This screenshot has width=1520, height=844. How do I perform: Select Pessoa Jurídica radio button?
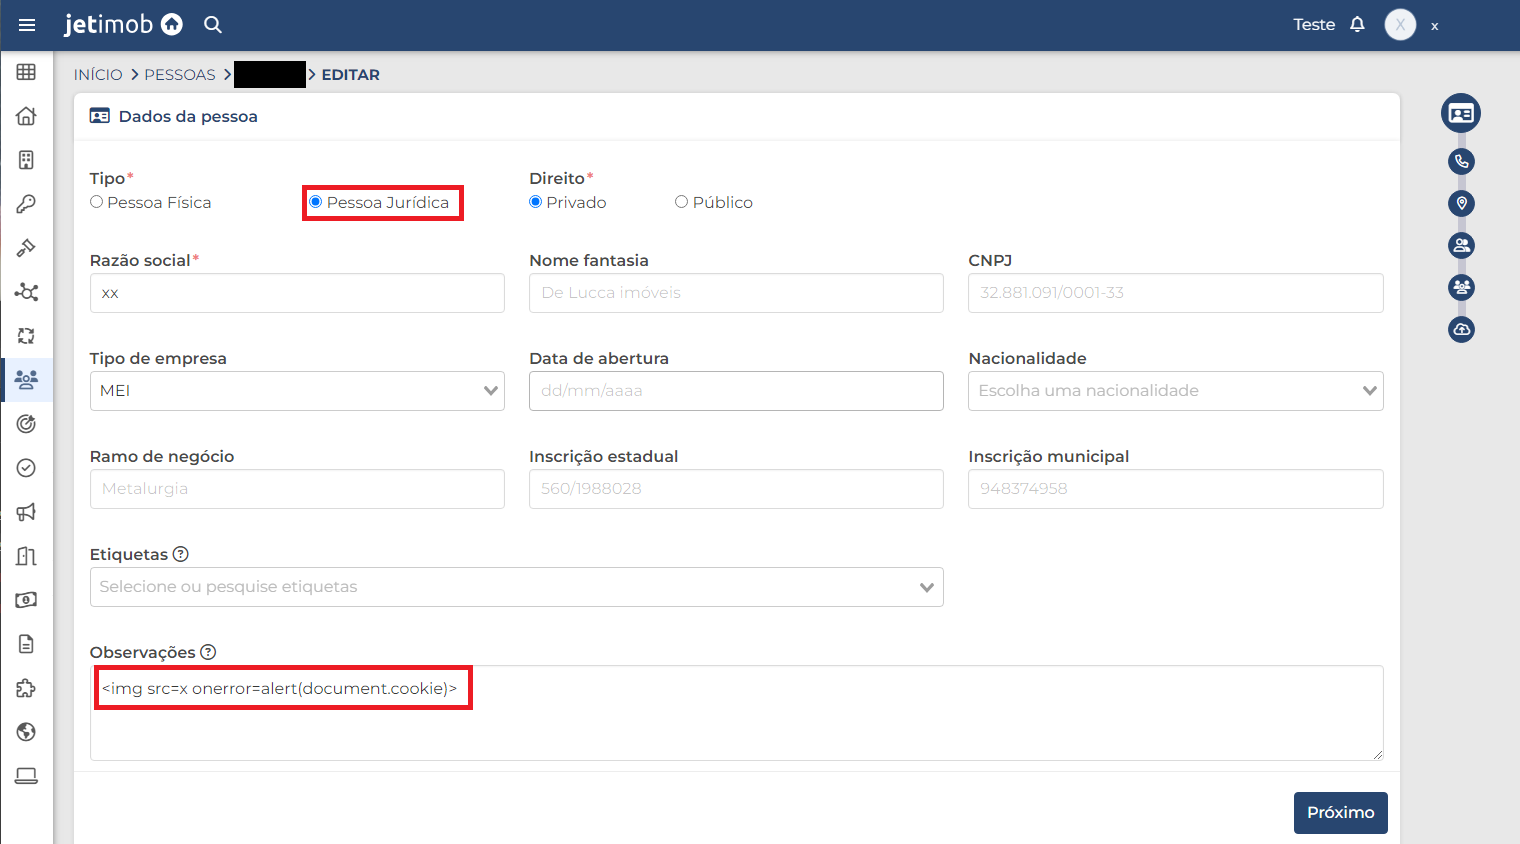(316, 202)
